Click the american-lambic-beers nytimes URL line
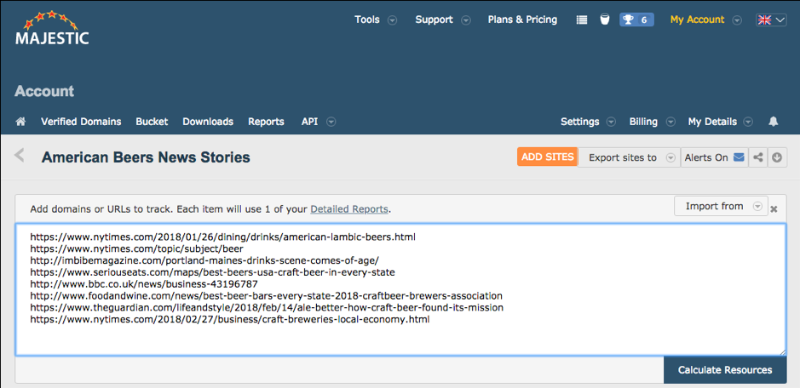This screenshot has height=388, width=800. pos(223,237)
